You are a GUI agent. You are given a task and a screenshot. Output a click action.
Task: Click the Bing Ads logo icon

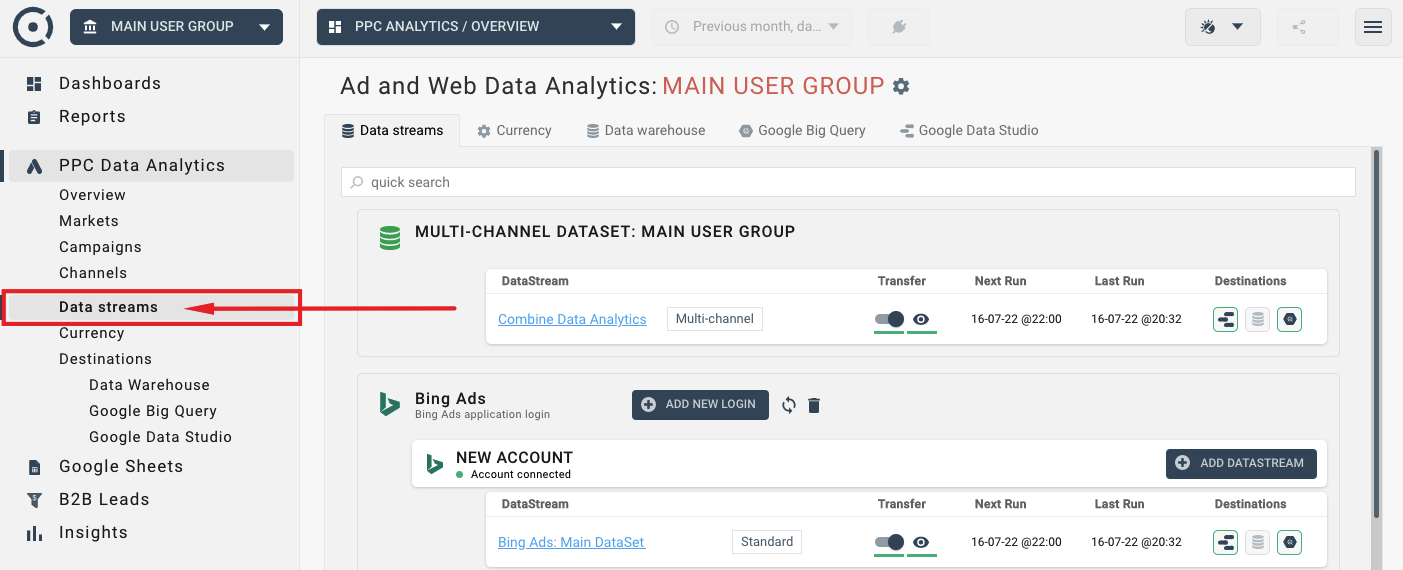[x=389, y=404]
